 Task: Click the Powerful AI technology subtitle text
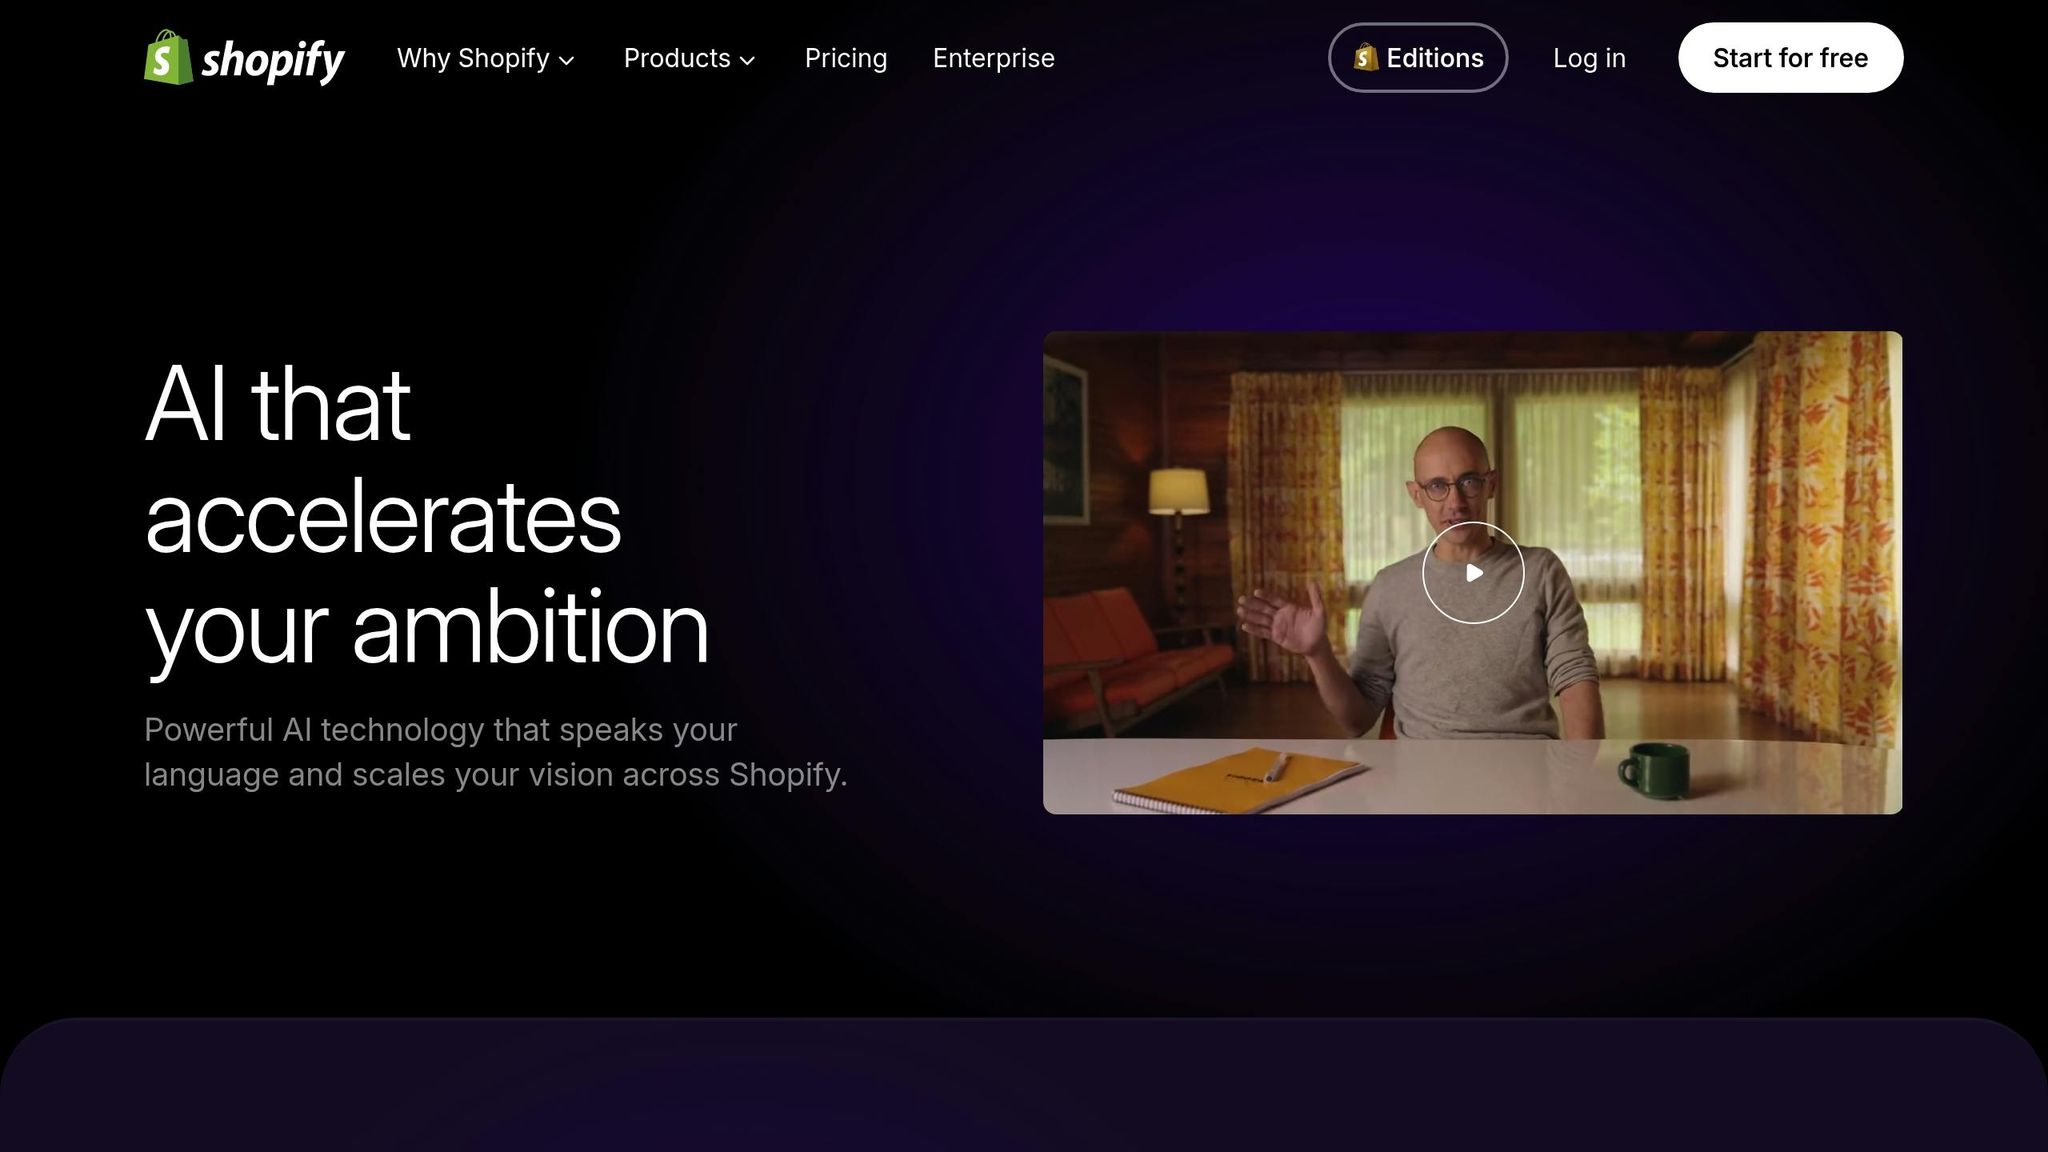click(496, 752)
